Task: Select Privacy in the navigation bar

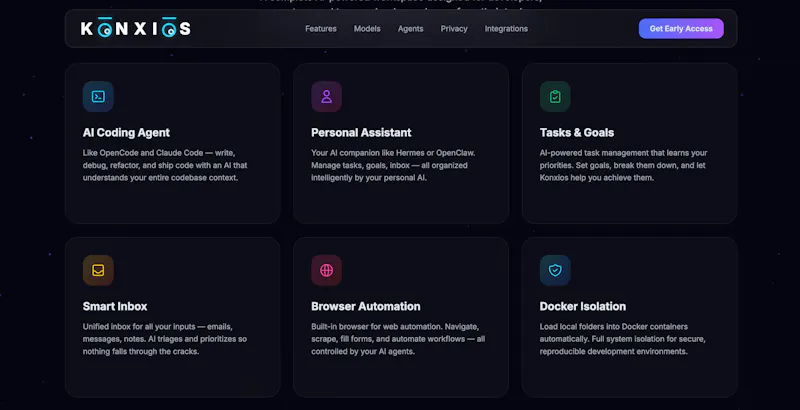Action: point(454,29)
